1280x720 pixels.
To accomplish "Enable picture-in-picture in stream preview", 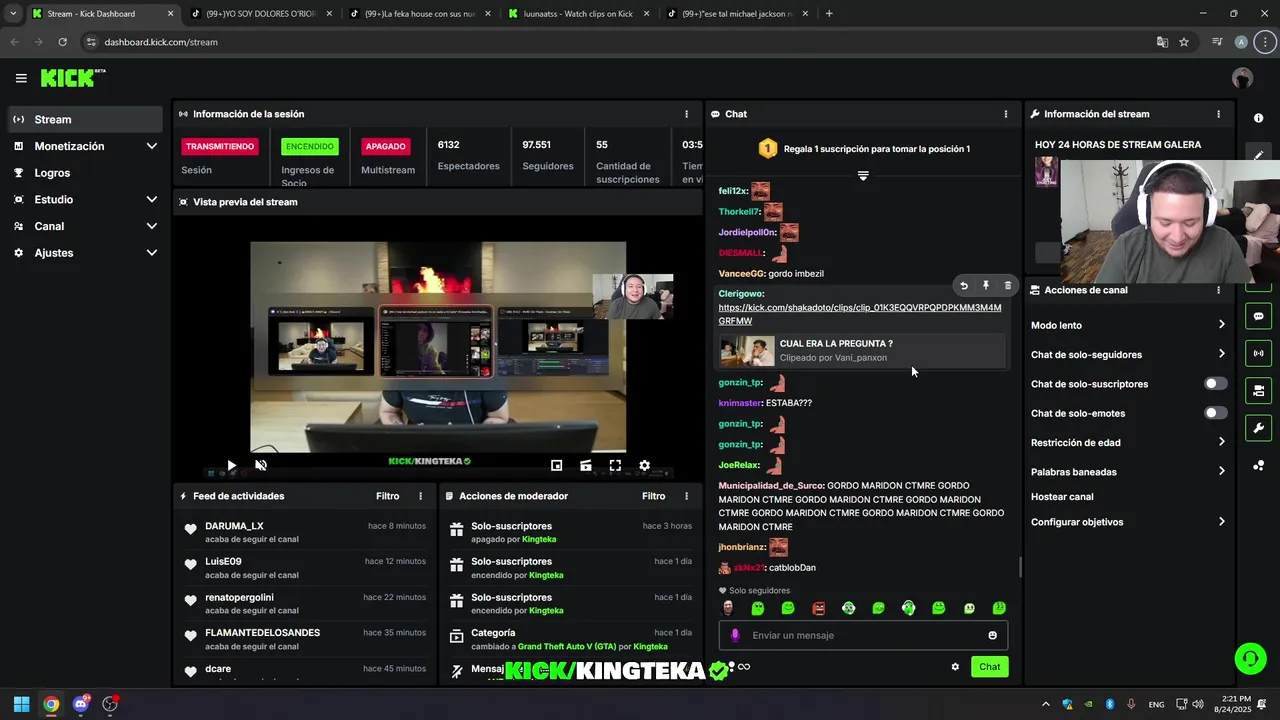I will pos(557,465).
